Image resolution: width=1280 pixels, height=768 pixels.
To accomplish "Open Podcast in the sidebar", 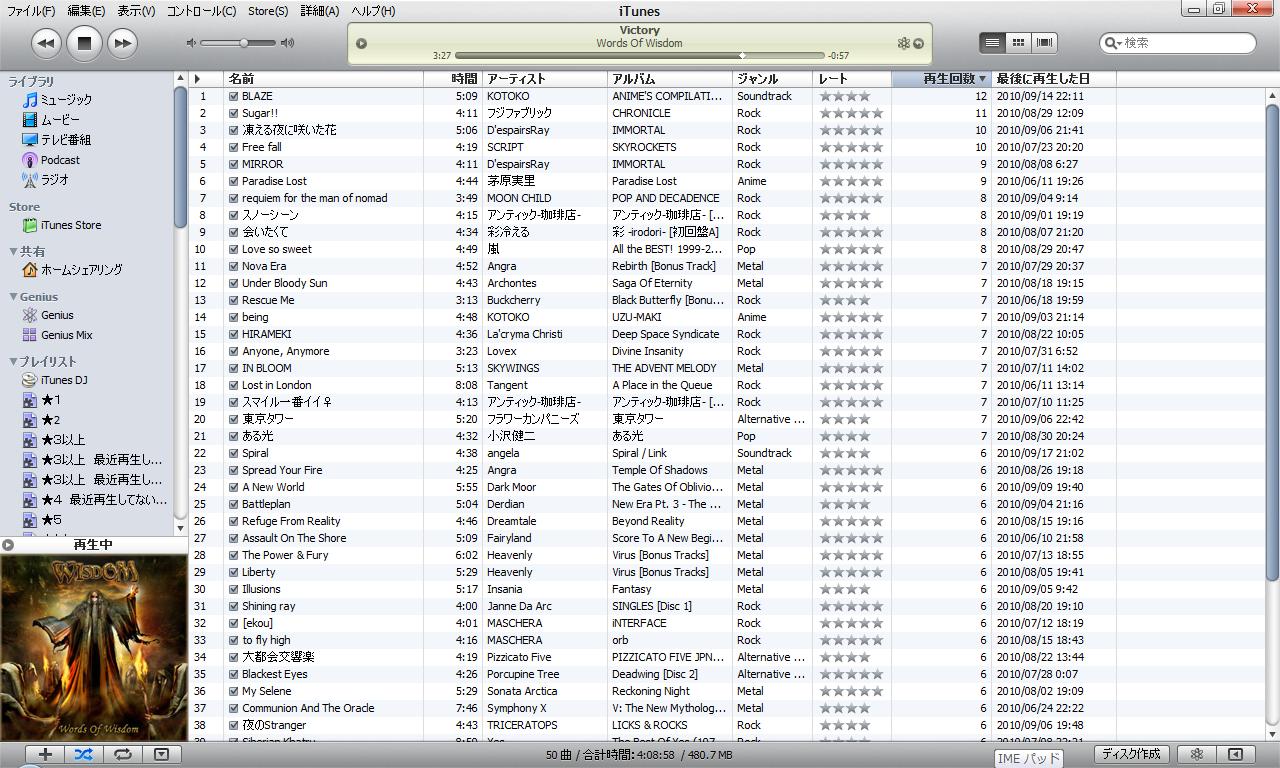I will tap(60, 160).
